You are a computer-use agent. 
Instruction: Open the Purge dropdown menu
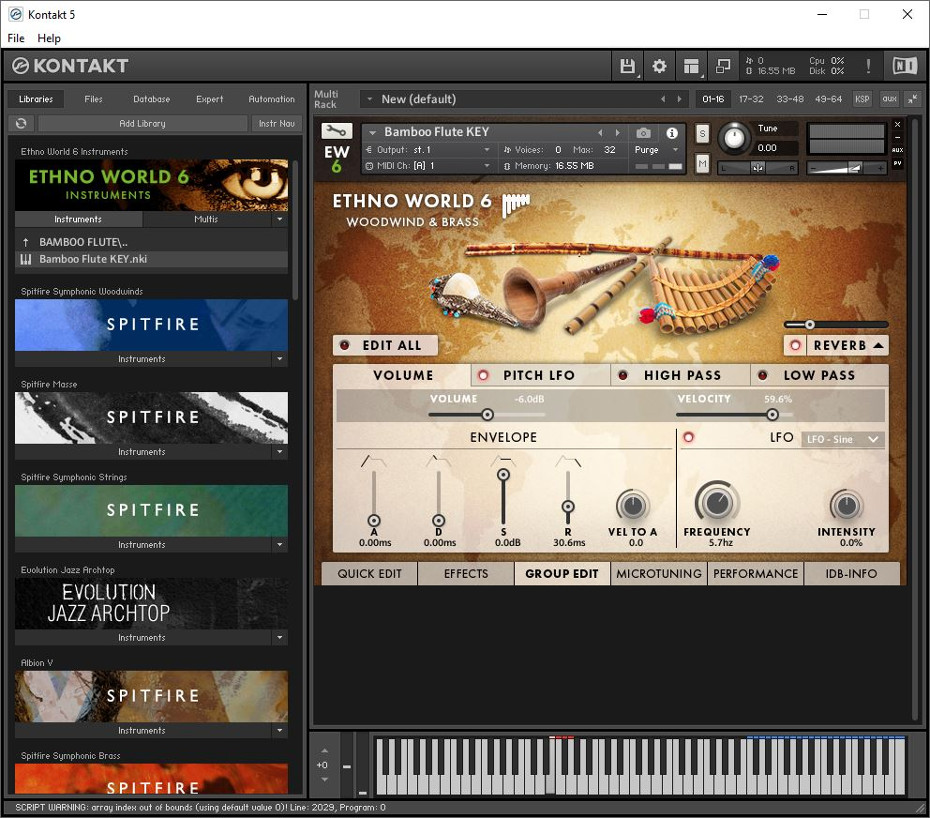click(x=657, y=149)
